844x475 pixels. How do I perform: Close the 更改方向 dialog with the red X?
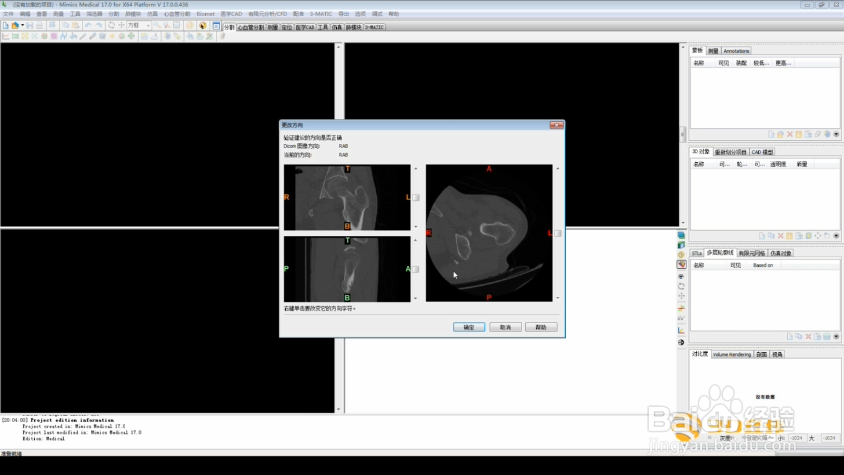coord(557,125)
